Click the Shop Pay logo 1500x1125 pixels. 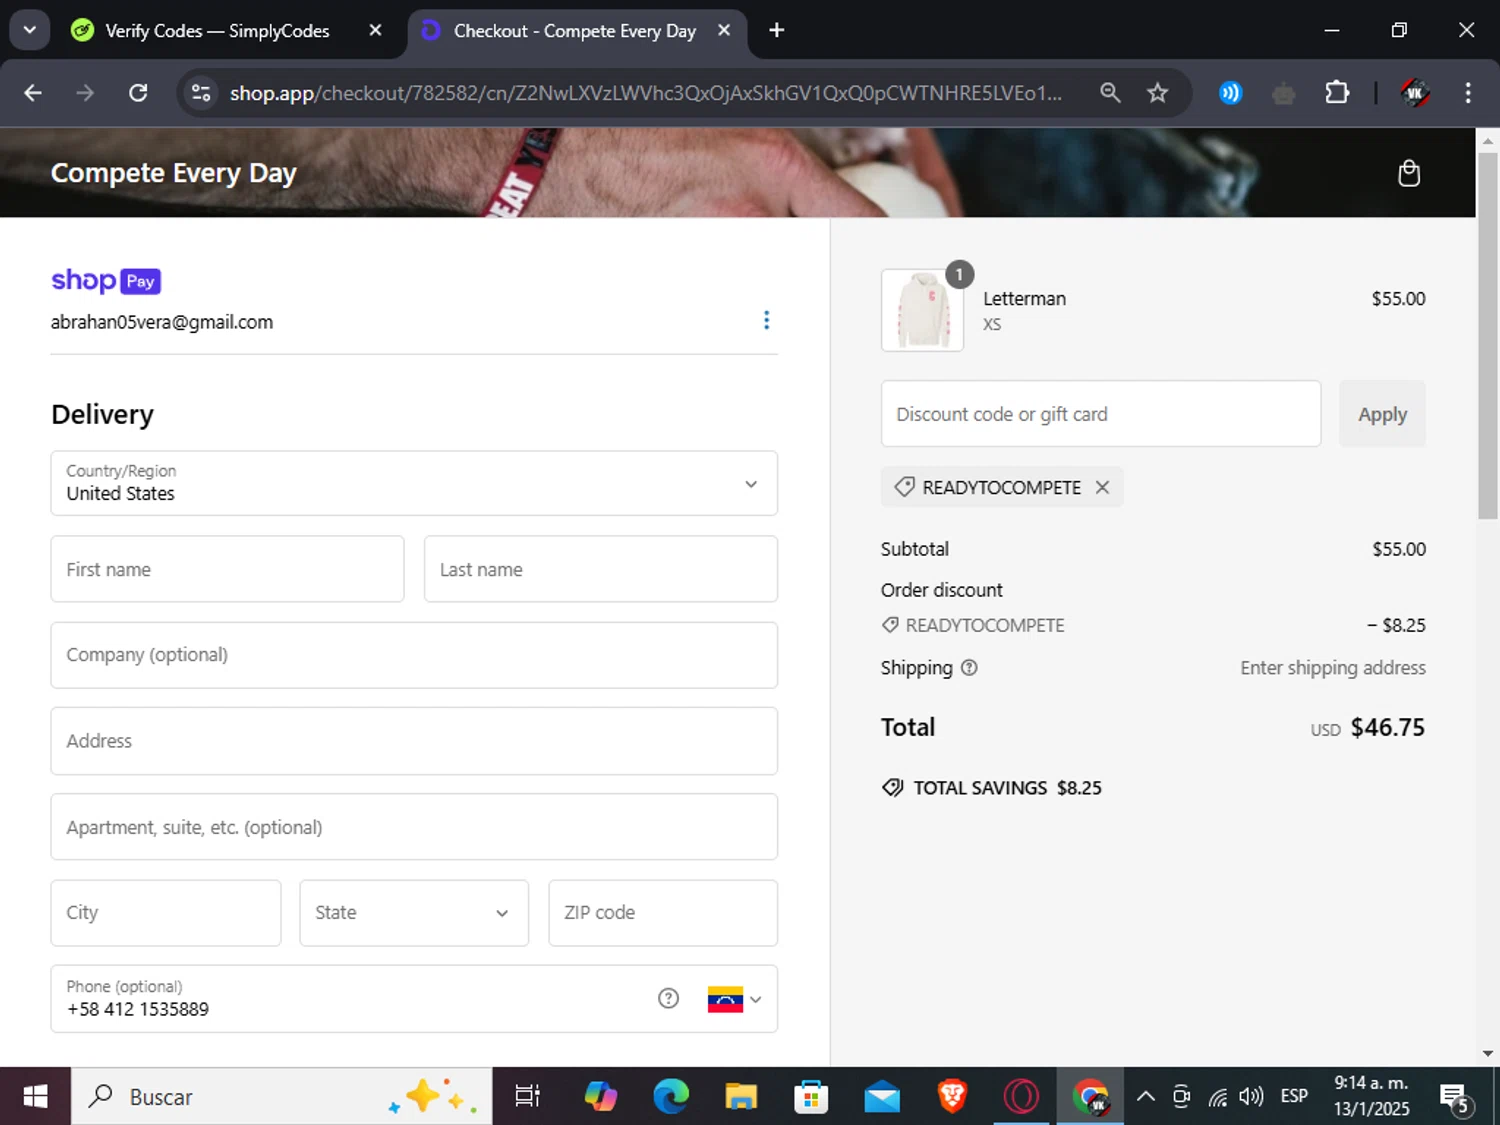pos(106,281)
